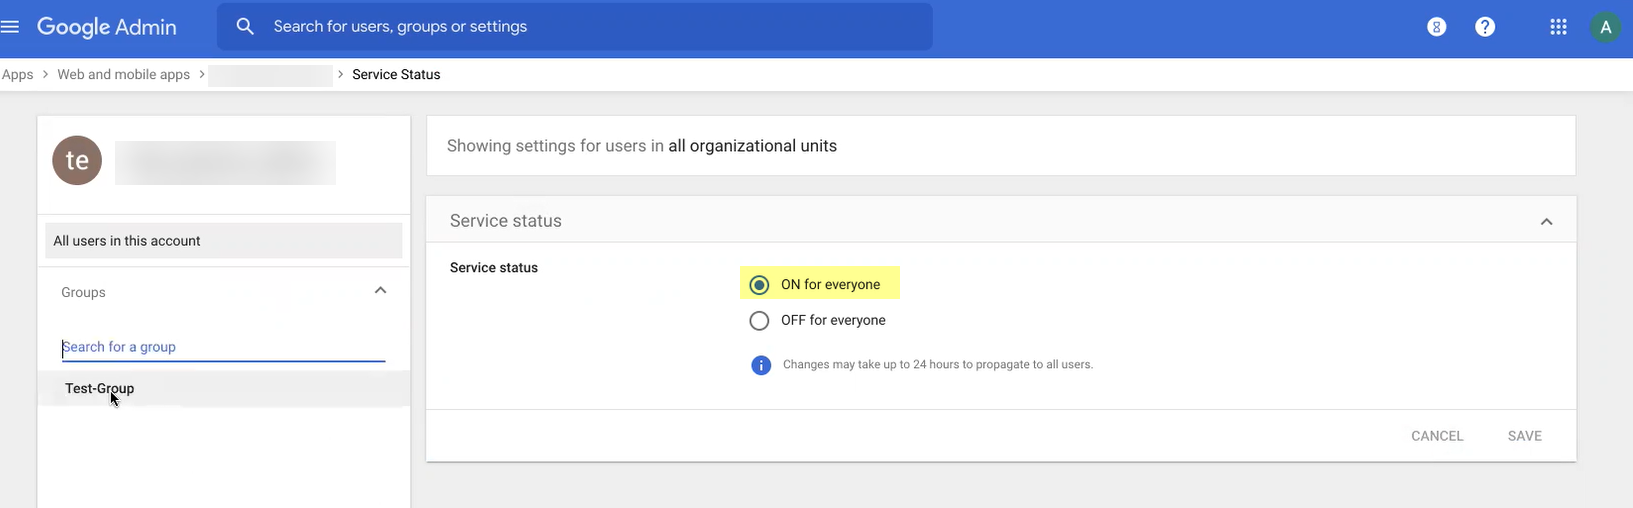This screenshot has width=1633, height=508.
Task: Go to Apps breadcrumb
Action: click(18, 75)
